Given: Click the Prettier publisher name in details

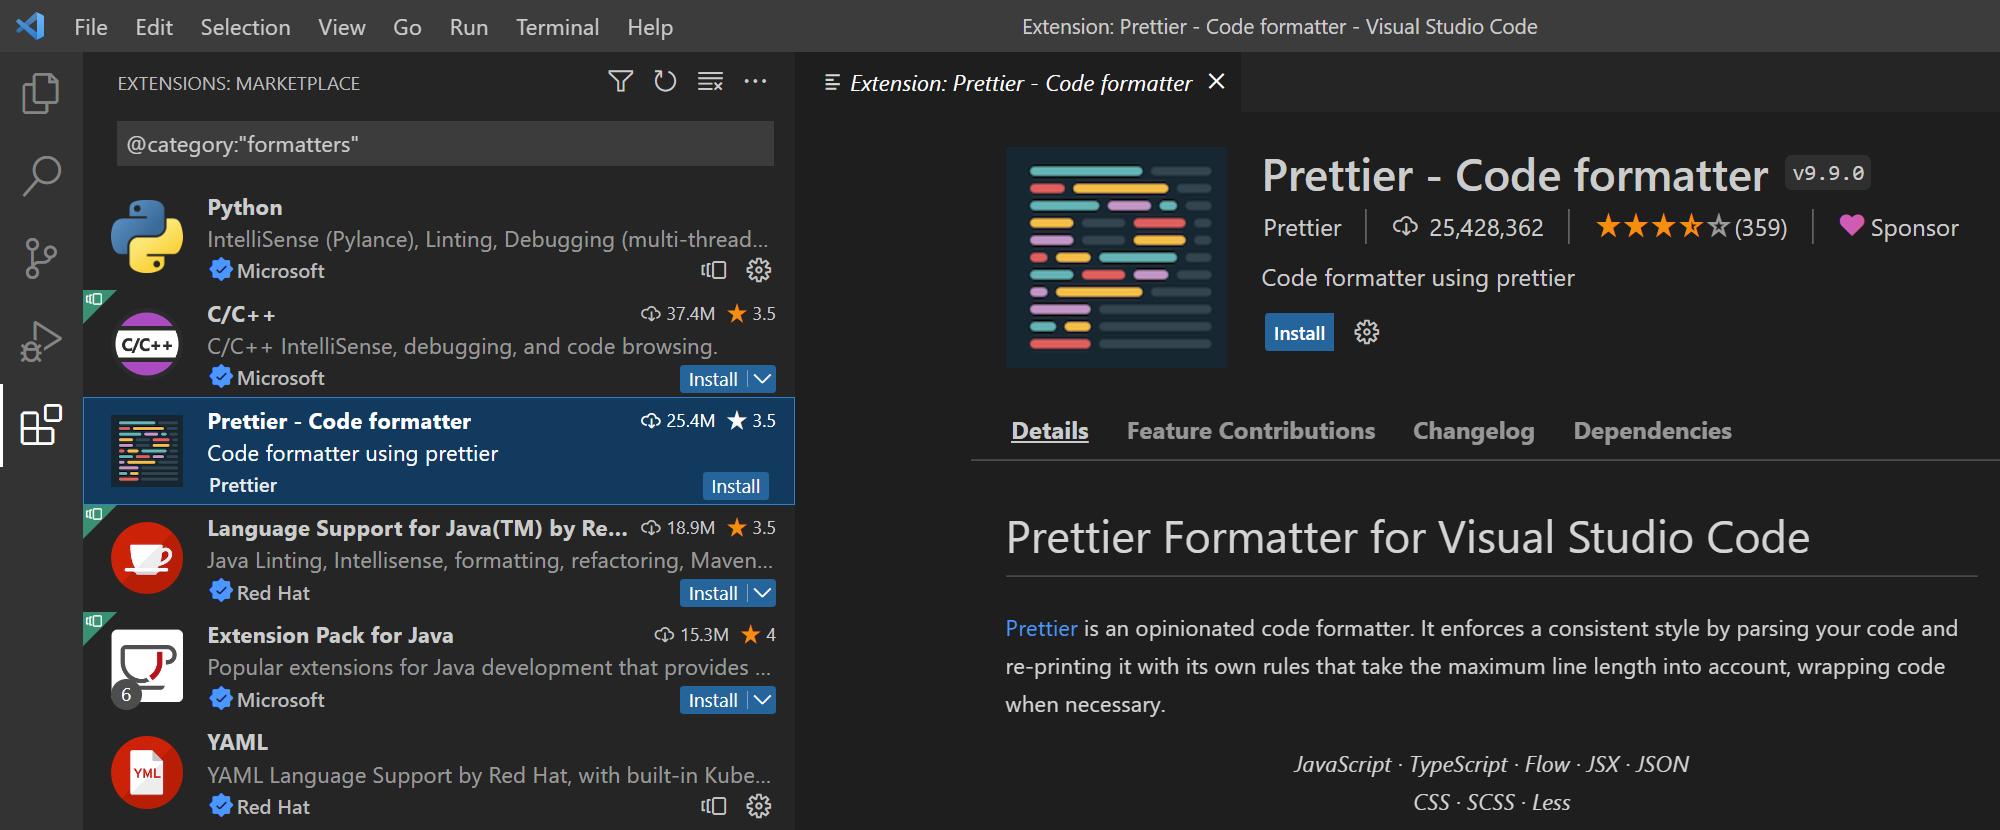Looking at the screenshot, I should click(1302, 228).
